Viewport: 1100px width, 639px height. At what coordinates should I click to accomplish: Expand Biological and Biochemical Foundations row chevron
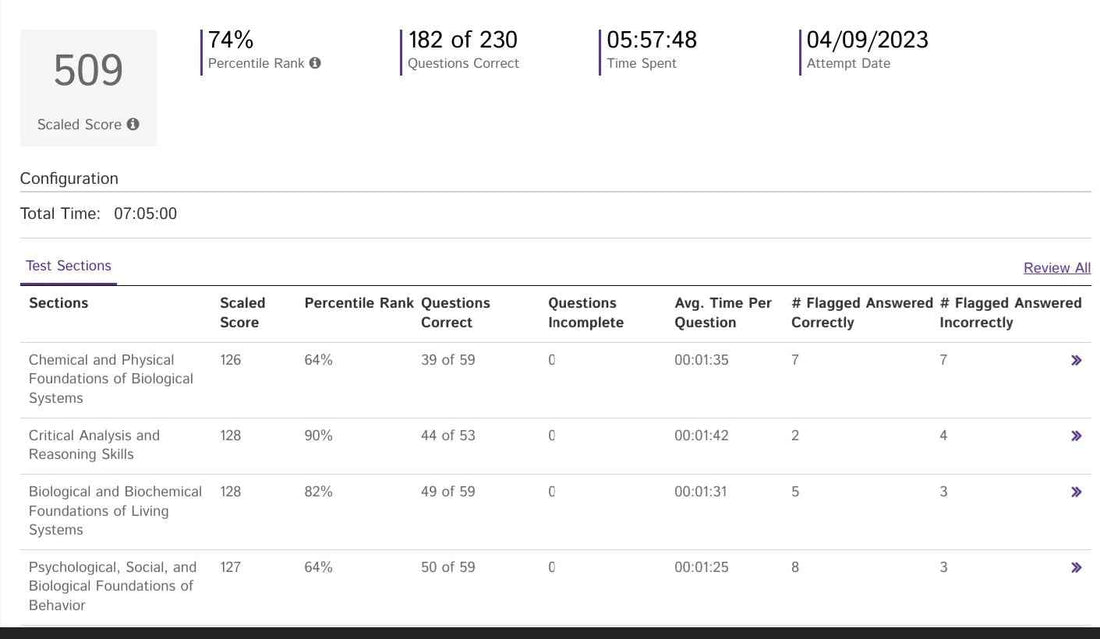coord(1076,492)
